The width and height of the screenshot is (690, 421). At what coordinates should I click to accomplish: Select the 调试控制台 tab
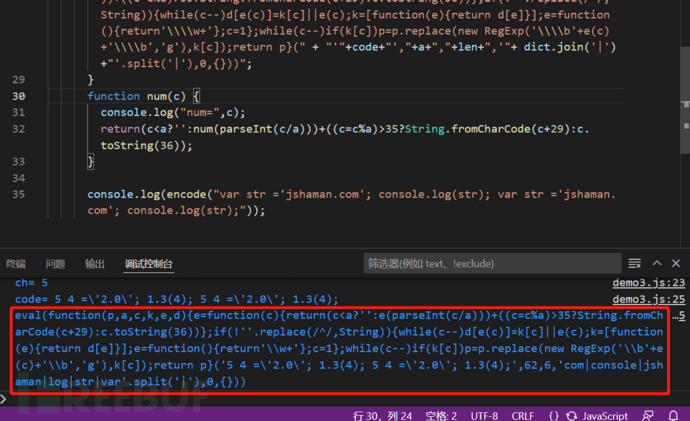tap(148, 264)
